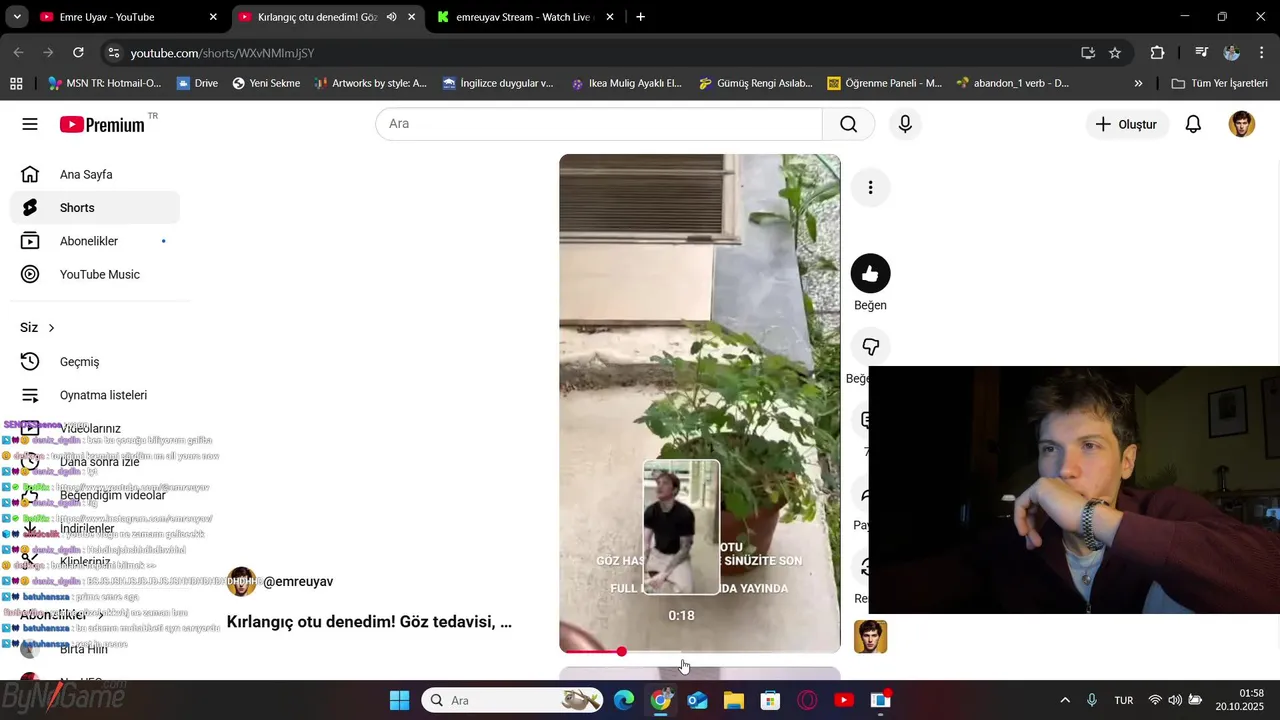Open the Öğrenme Paneli bookmark
Screen dimensions: 1280x720
click(x=885, y=83)
